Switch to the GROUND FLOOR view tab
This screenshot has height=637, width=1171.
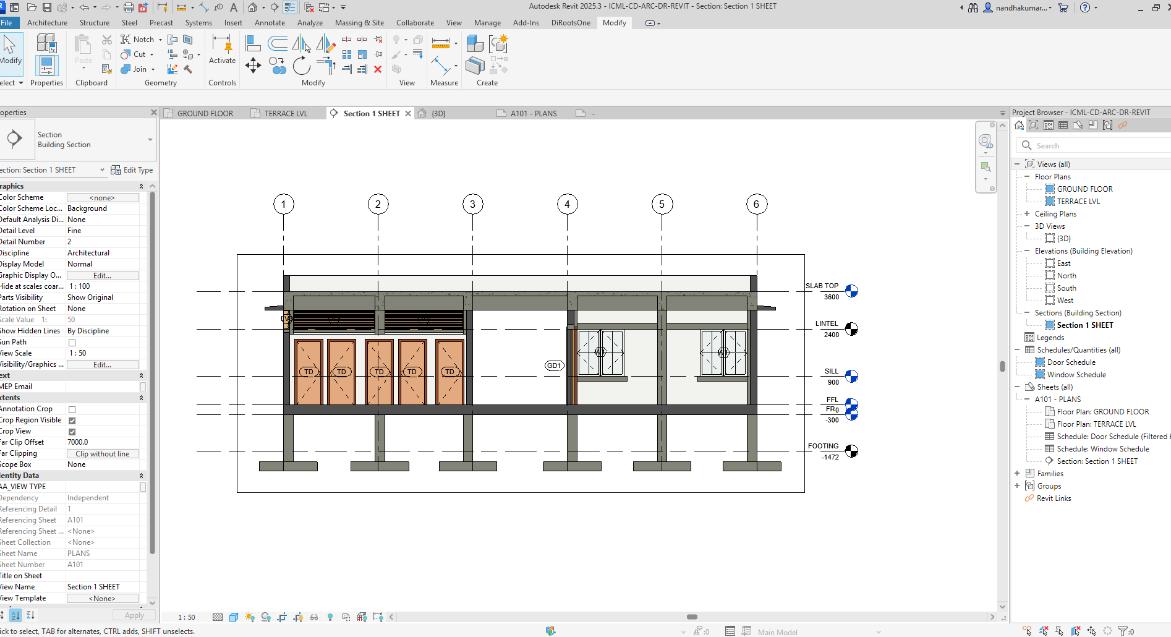[205, 114]
